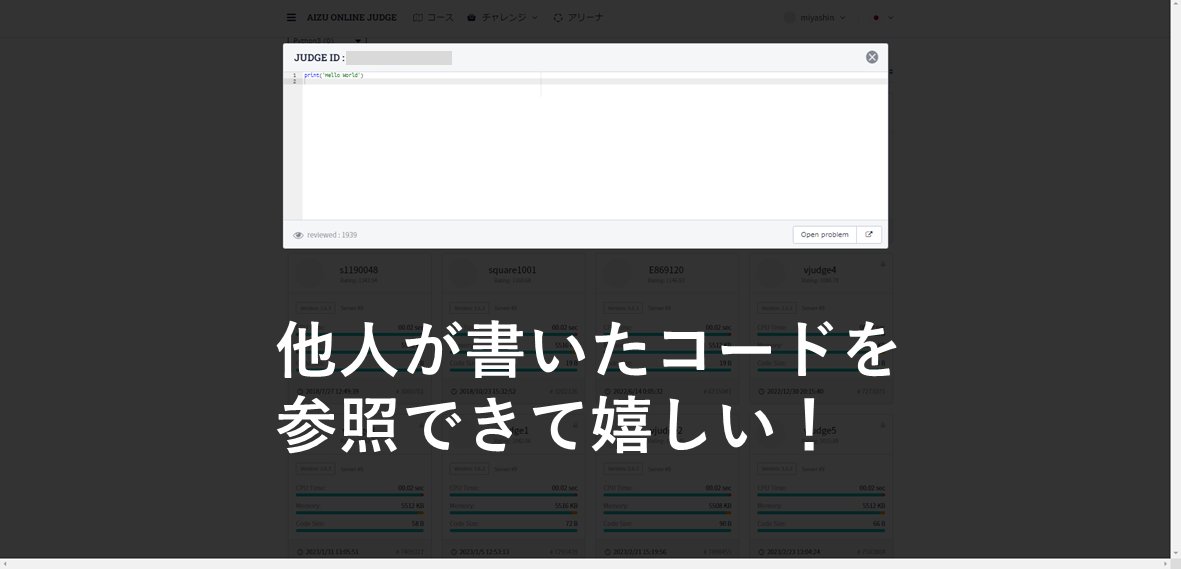
Task: Click line number 2 in code gutter
Action: coord(294,81)
